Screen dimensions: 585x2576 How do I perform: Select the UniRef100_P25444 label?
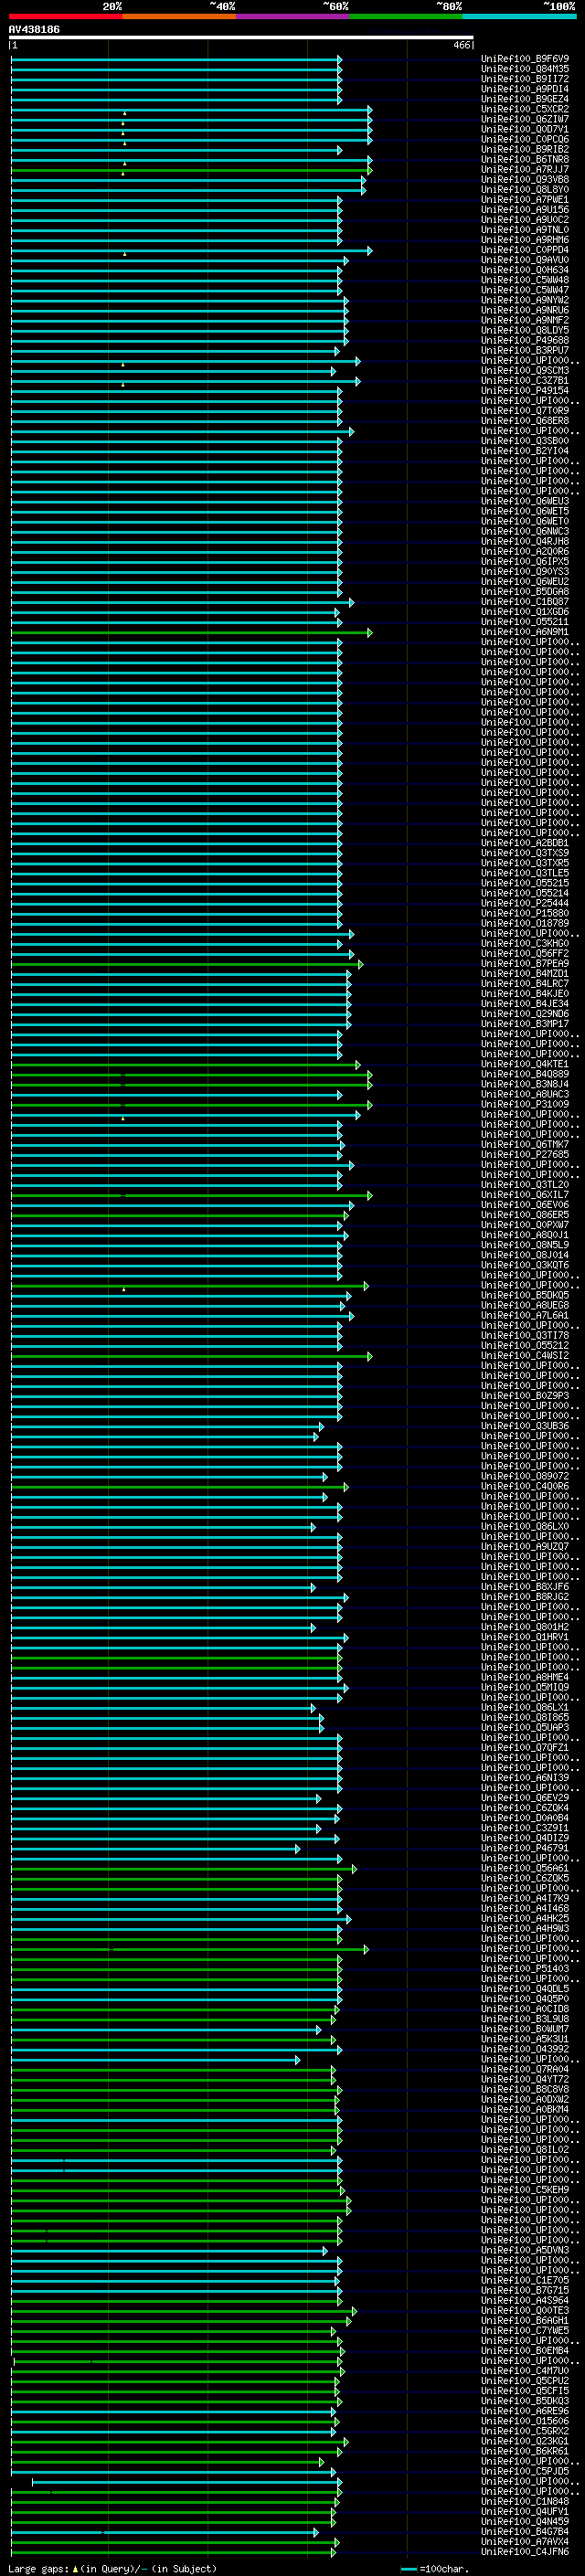coord(525,903)
